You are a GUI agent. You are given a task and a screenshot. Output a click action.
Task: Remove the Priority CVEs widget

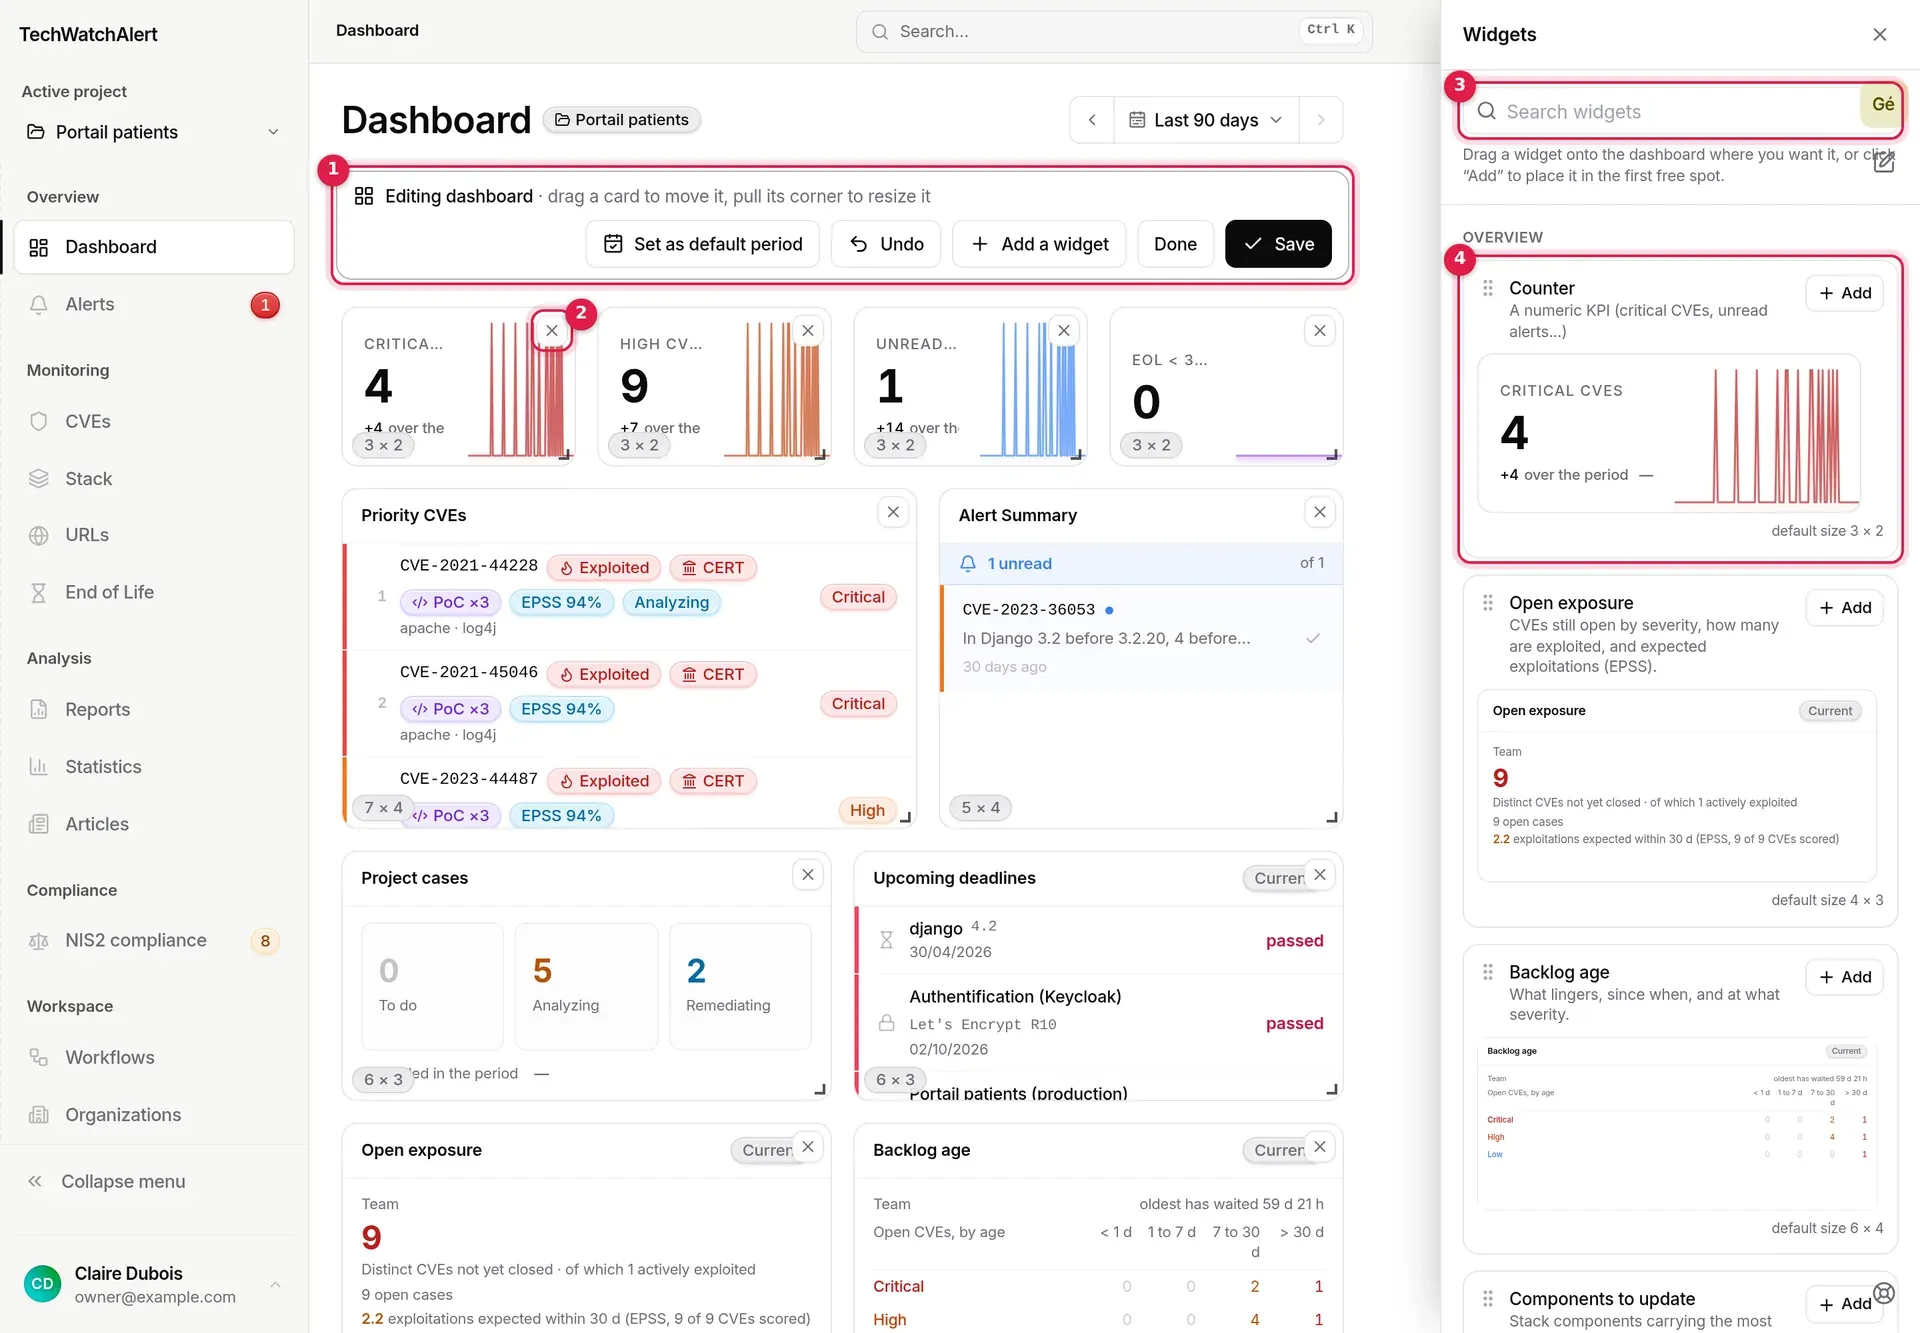click(893, 512)
